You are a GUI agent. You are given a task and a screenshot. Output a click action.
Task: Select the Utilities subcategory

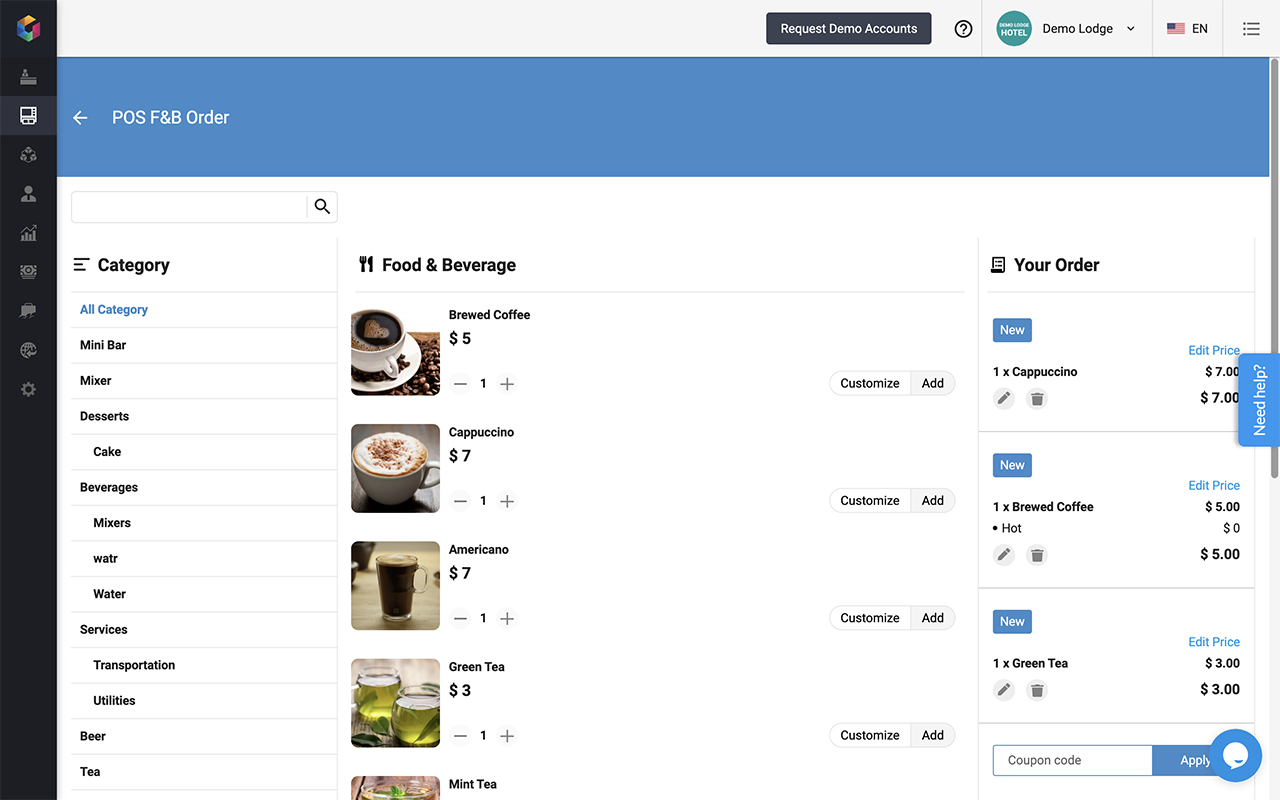[204, 701]
